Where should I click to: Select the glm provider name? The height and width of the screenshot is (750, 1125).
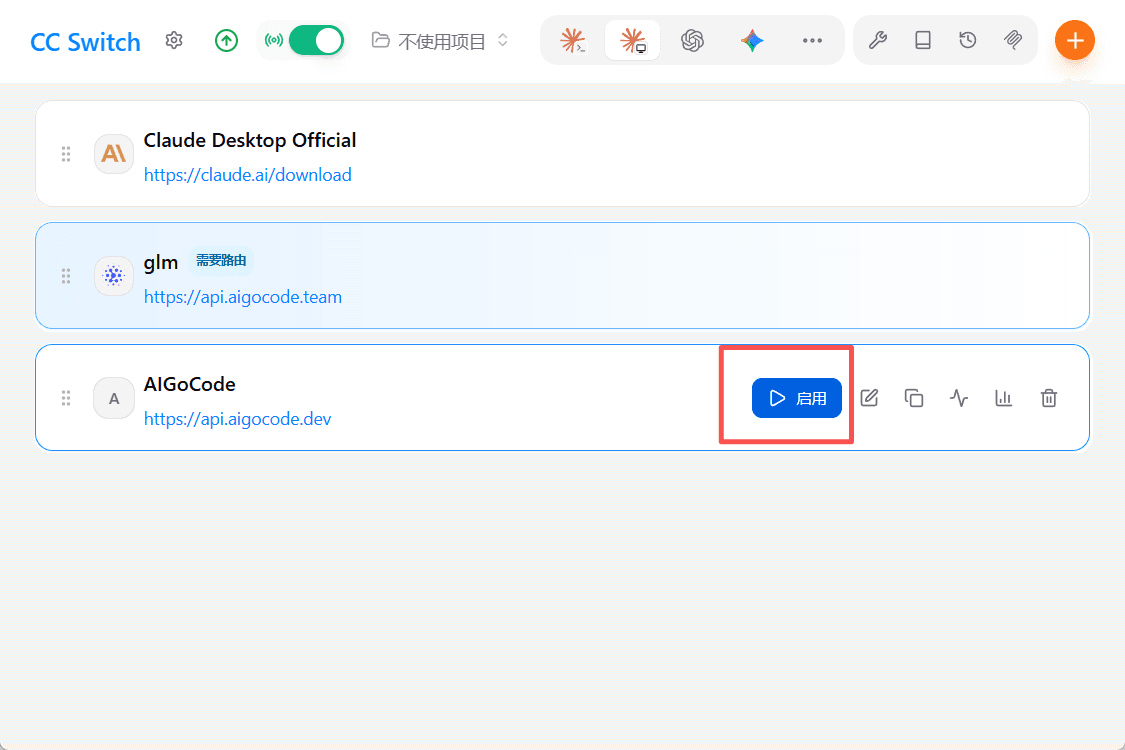(161, 263)
